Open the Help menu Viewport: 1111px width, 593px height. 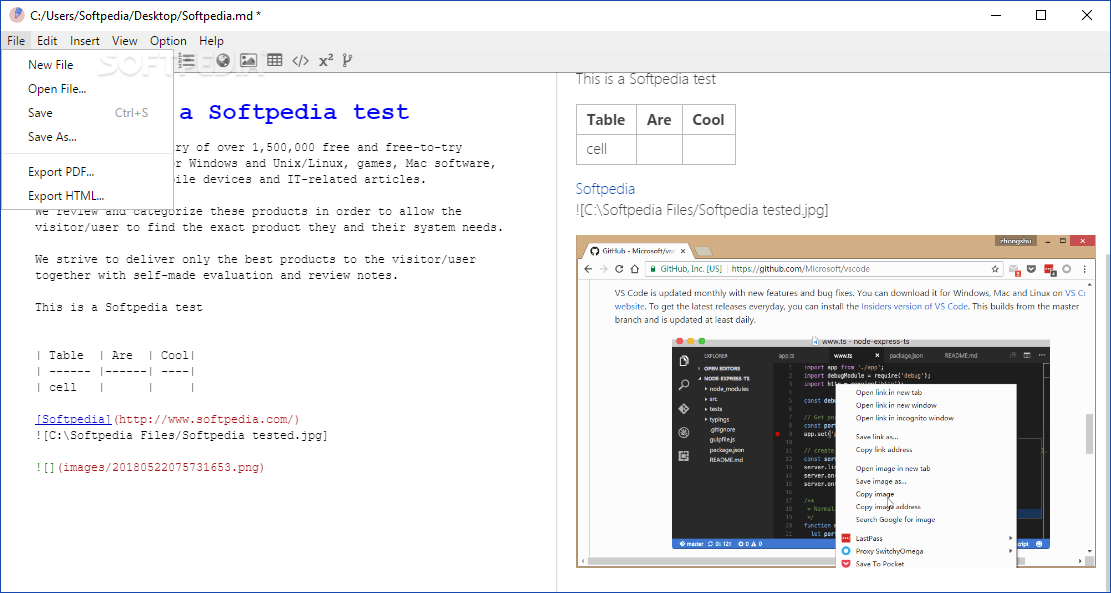211,41
